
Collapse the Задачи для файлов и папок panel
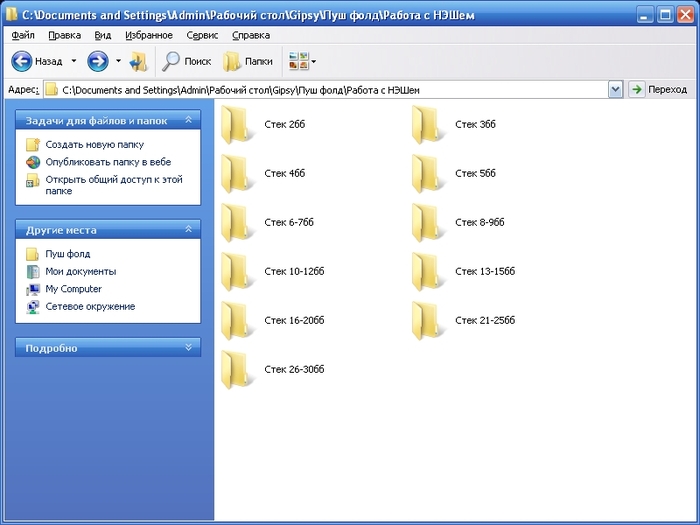[x=188, y=120]
